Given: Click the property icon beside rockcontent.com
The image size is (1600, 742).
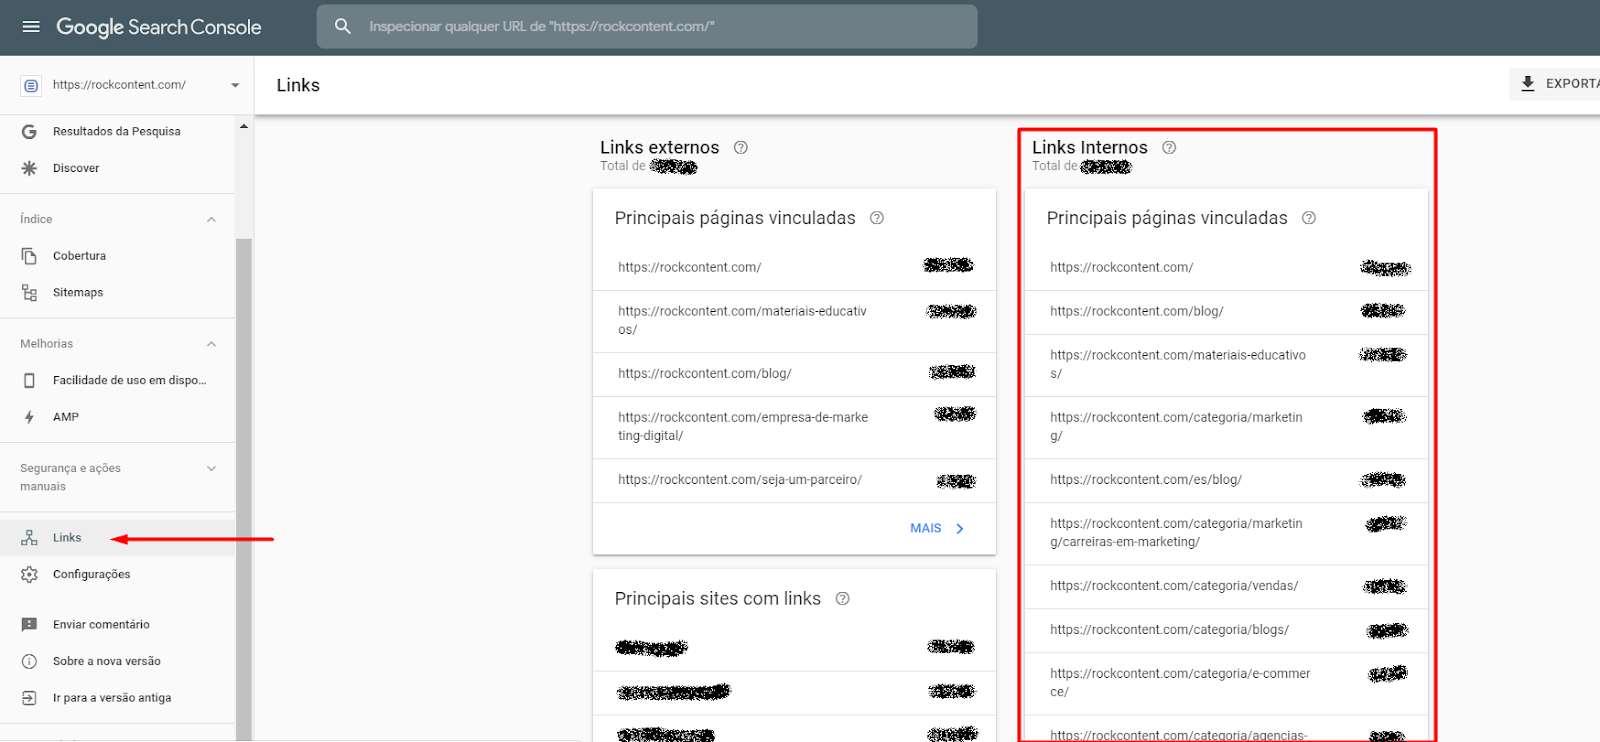Looking at the screenshot, I should 31,86.
